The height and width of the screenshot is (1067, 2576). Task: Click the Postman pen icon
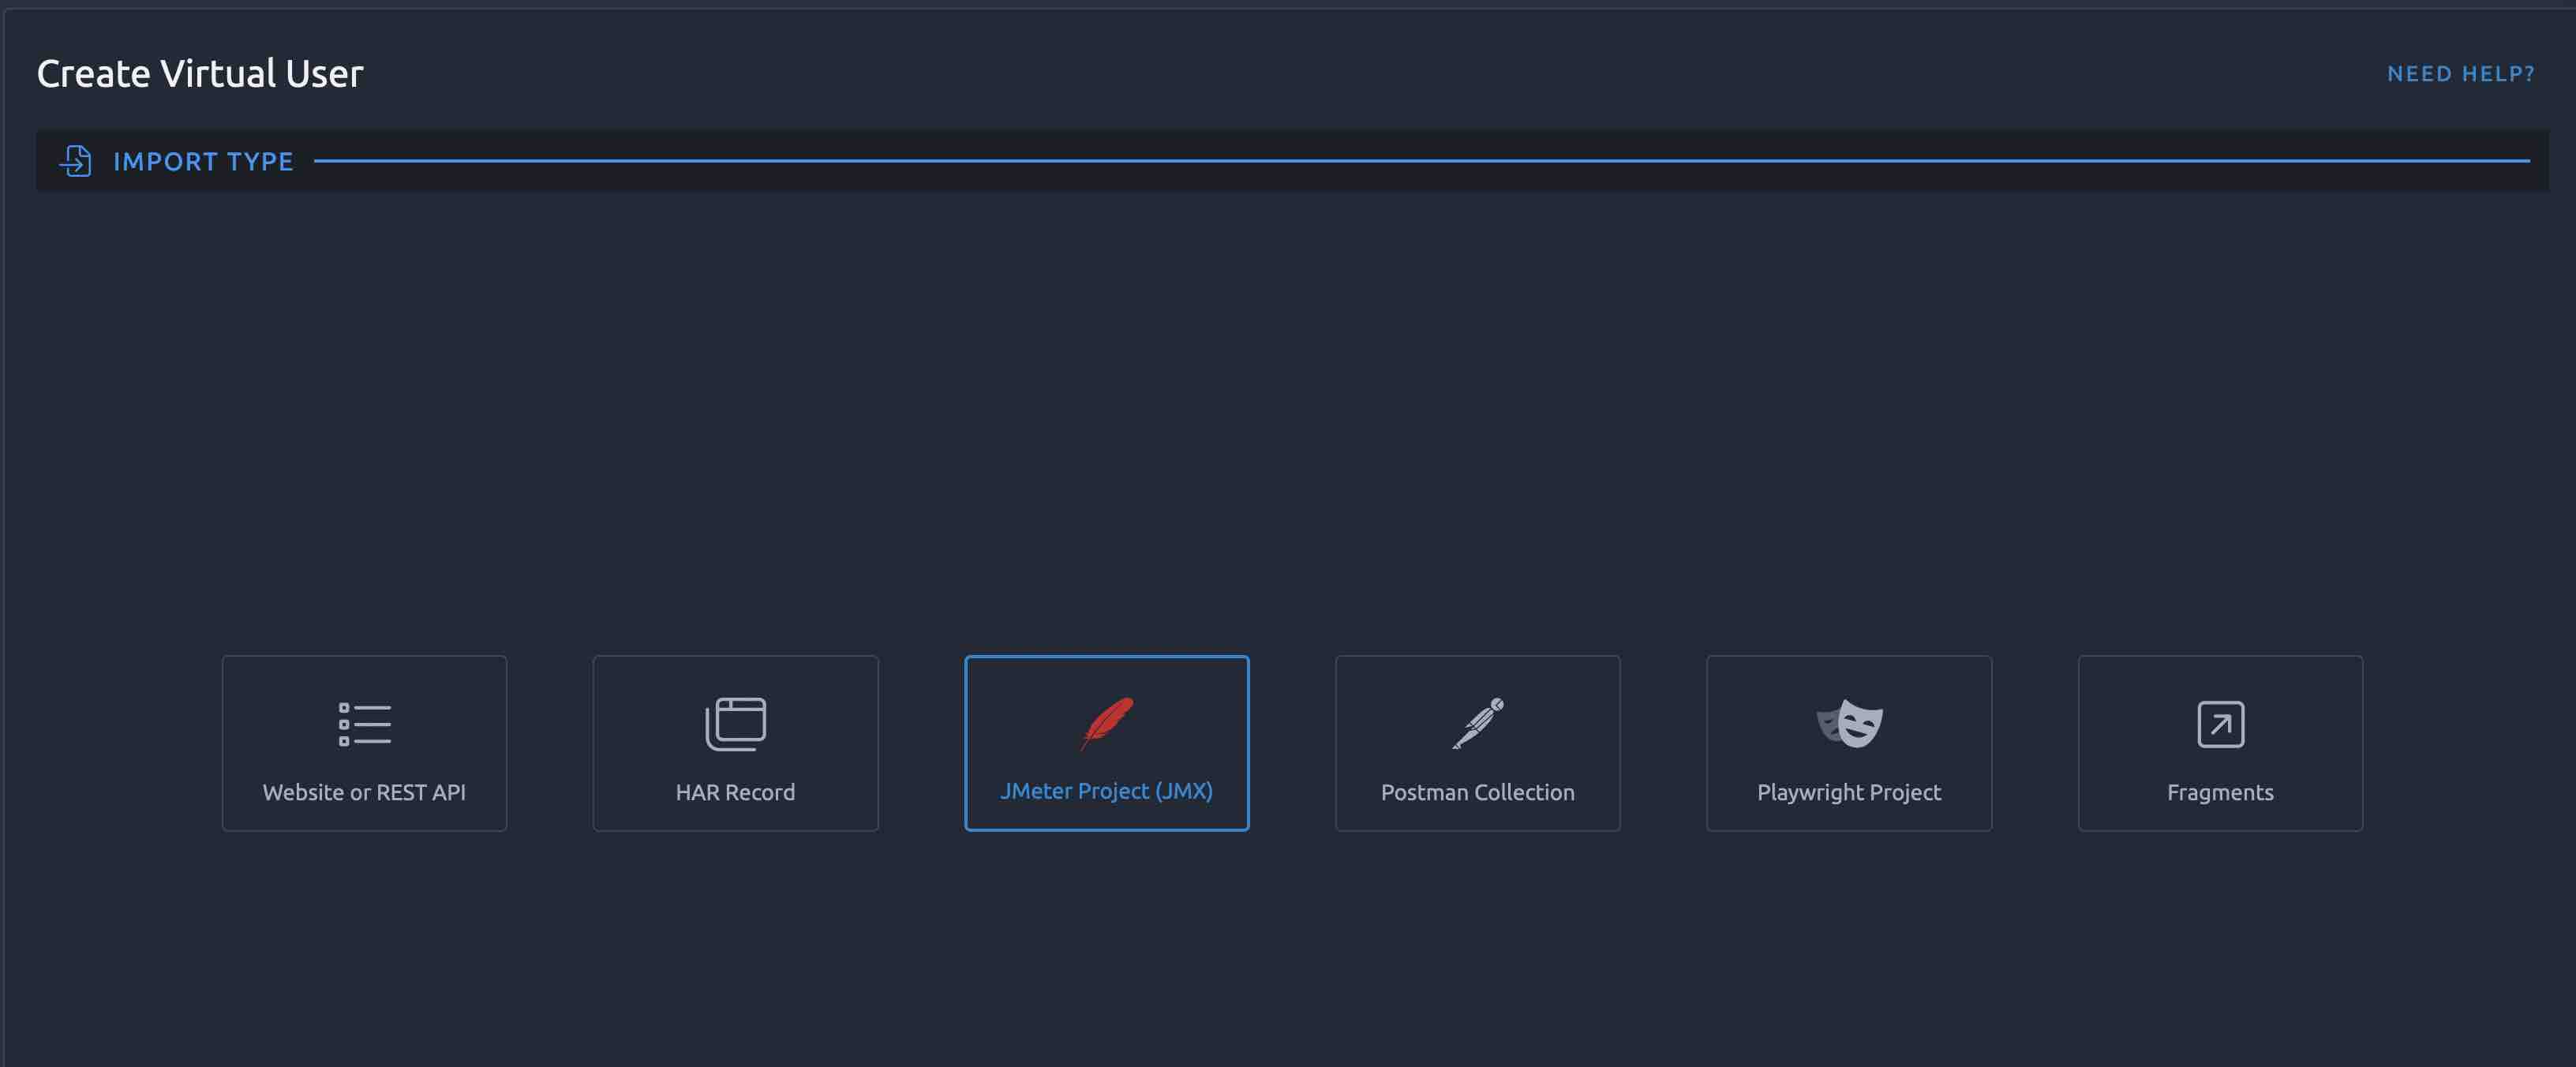pos(1477,723)
